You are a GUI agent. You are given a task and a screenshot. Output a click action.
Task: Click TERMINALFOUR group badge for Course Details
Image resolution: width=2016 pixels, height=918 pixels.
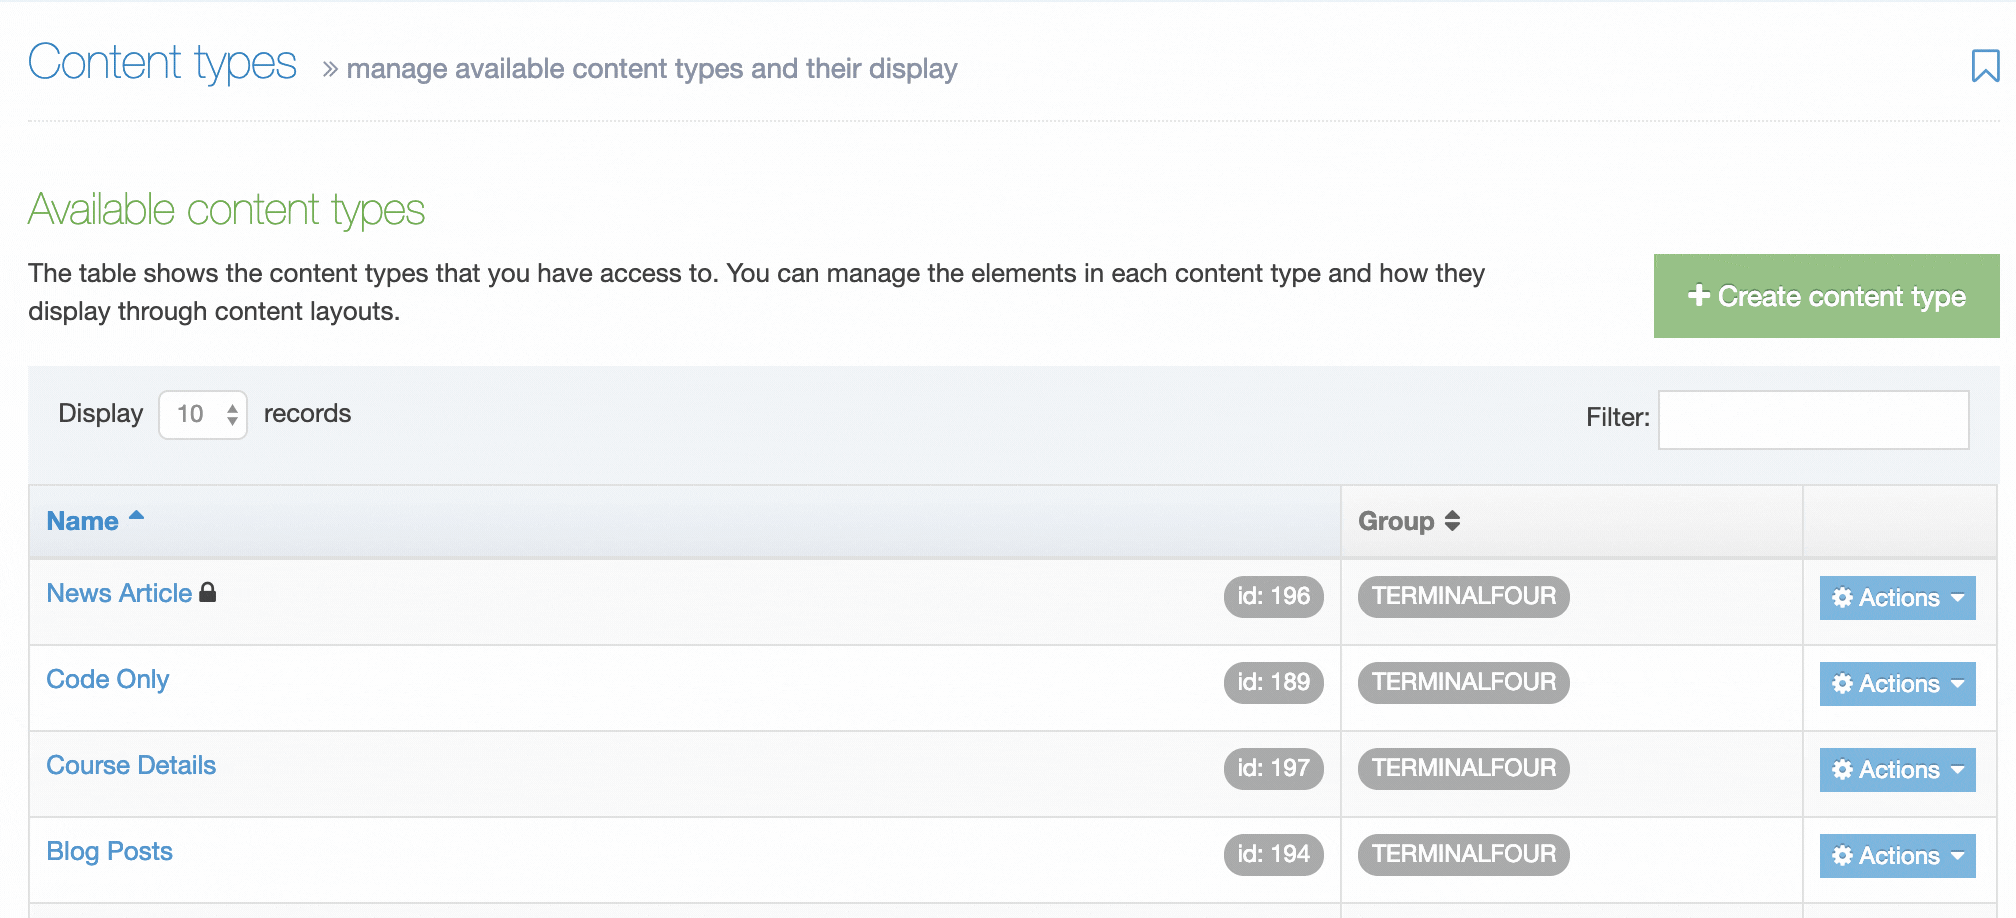[1463, 769]
